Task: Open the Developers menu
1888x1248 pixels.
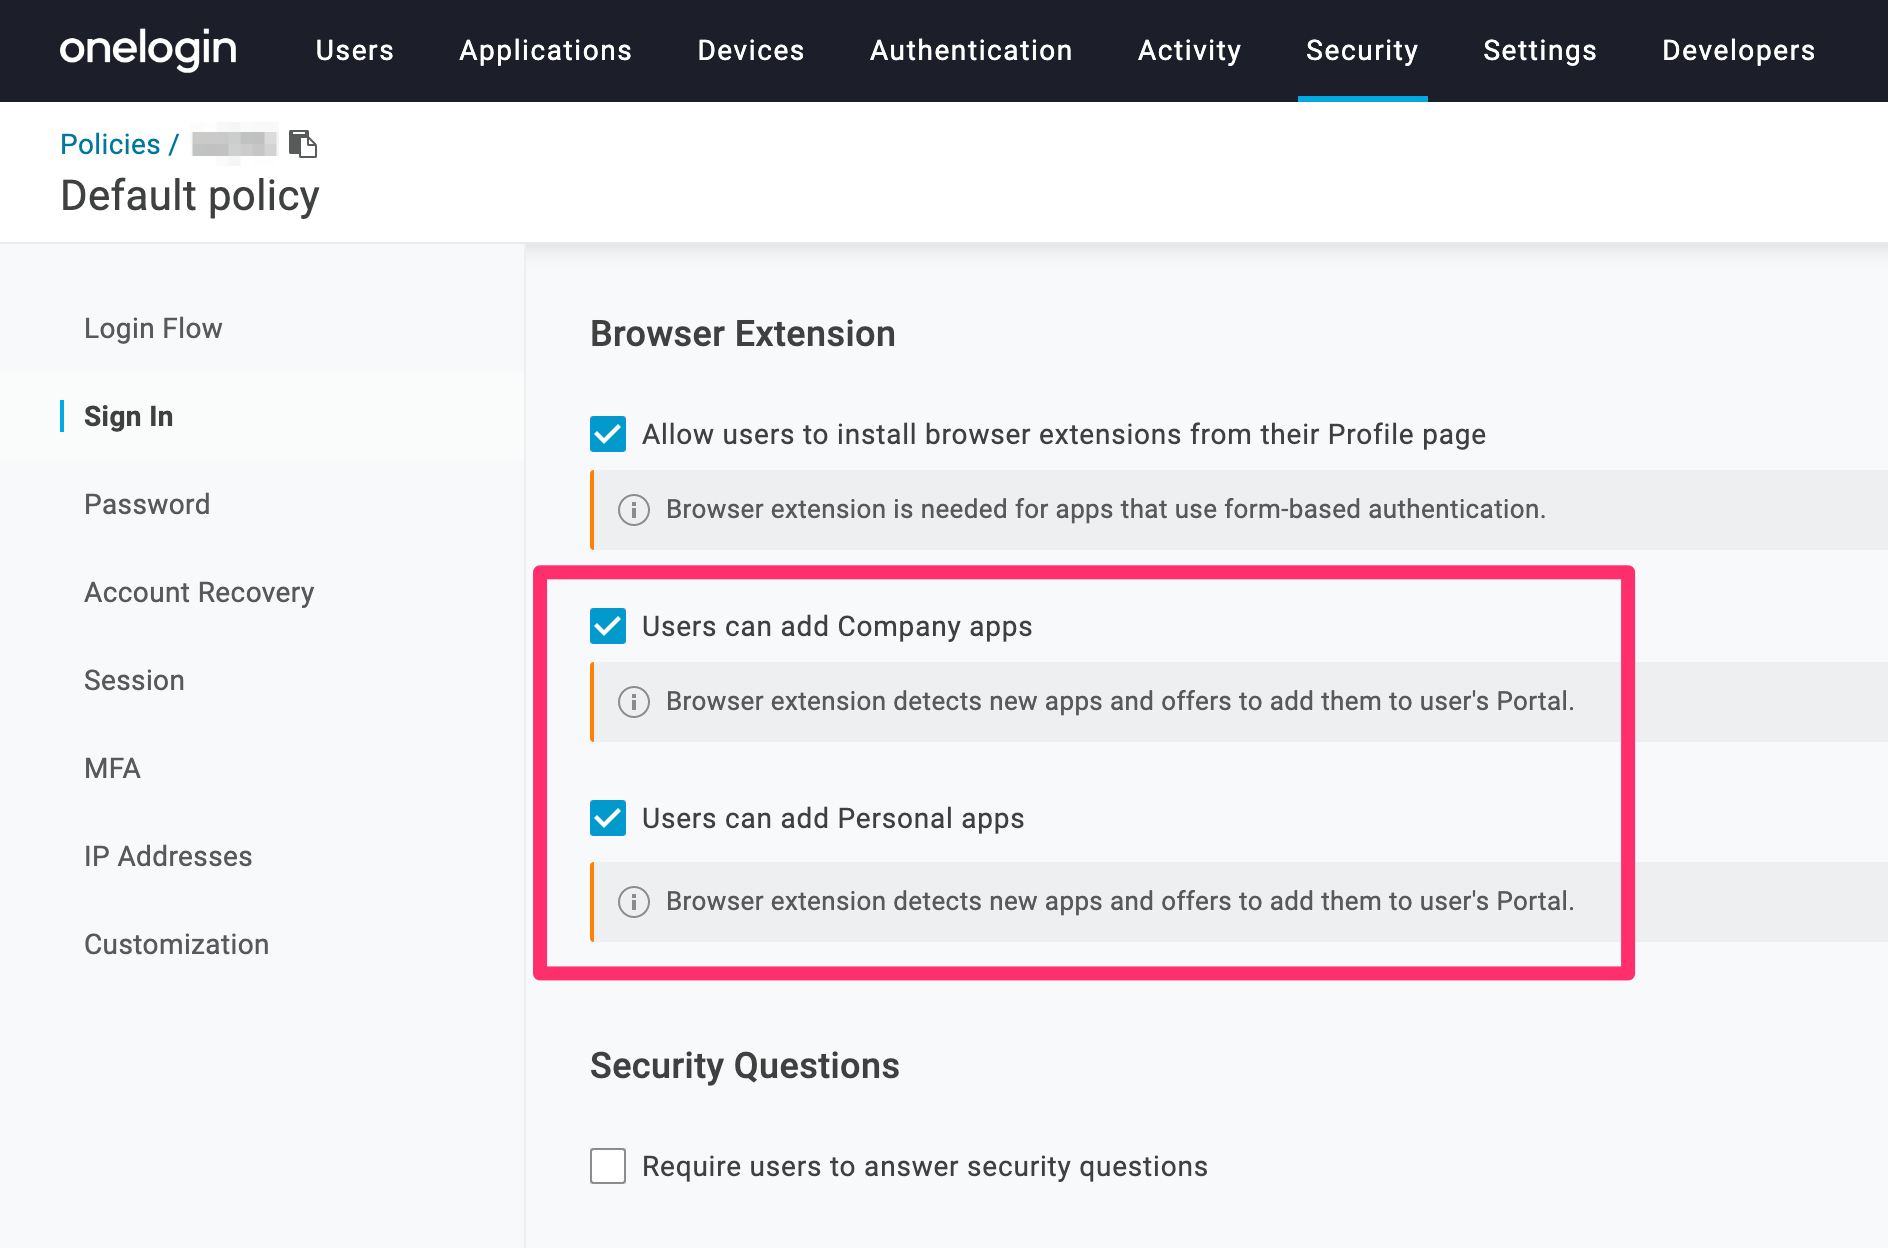Action: pyautogui.click(x=1739, y=50)
